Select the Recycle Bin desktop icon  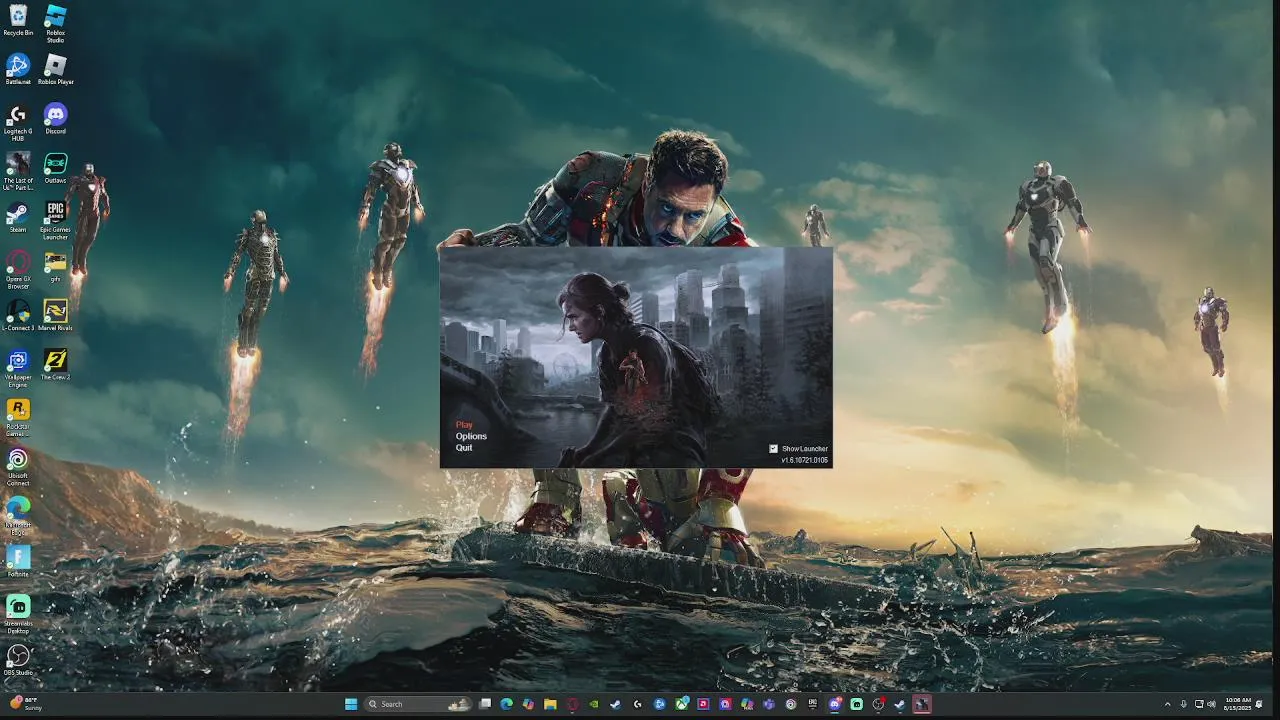[18, 21]
